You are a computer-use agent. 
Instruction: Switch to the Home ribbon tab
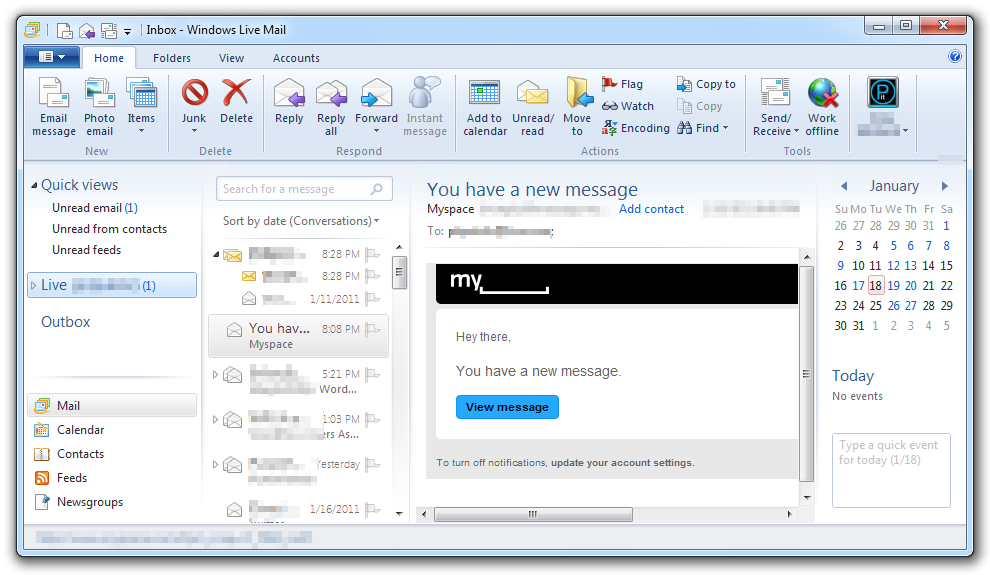pyautogui.click(x=109, y=58)
